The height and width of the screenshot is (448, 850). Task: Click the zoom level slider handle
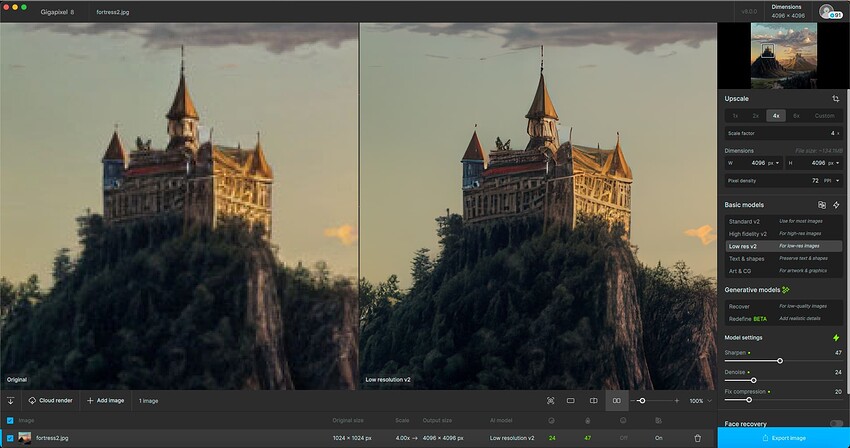tap(642, 401)
